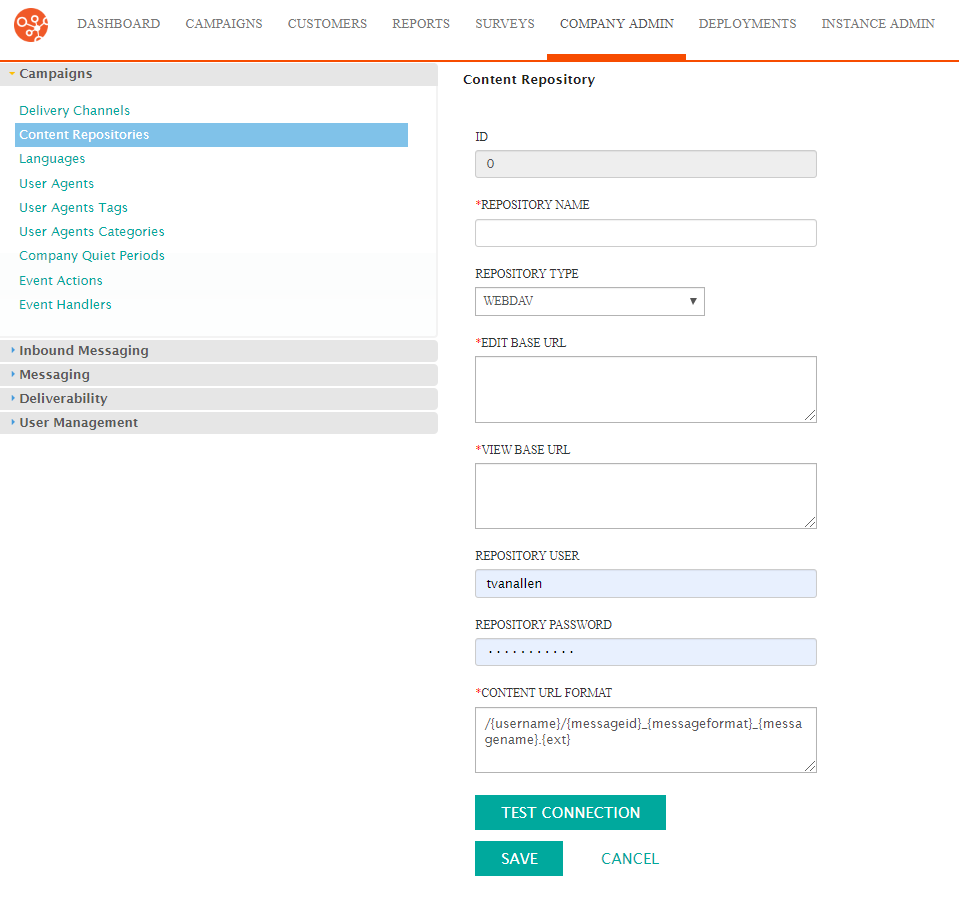Open the Event Actions link
The height and width of the screenshot is (897, 959).
pyautogui.click(x=61, y=281)
